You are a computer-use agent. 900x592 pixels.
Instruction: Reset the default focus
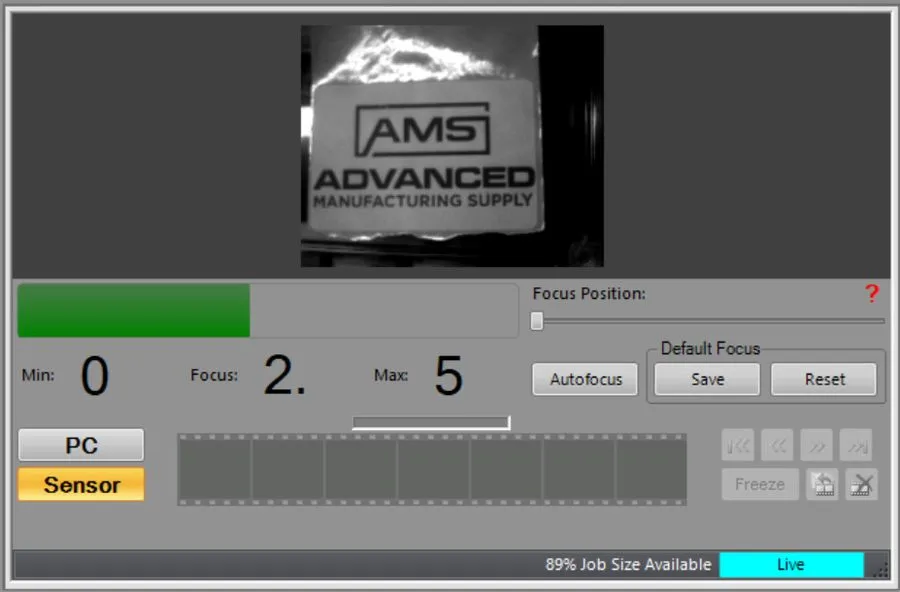pos(824,379)
